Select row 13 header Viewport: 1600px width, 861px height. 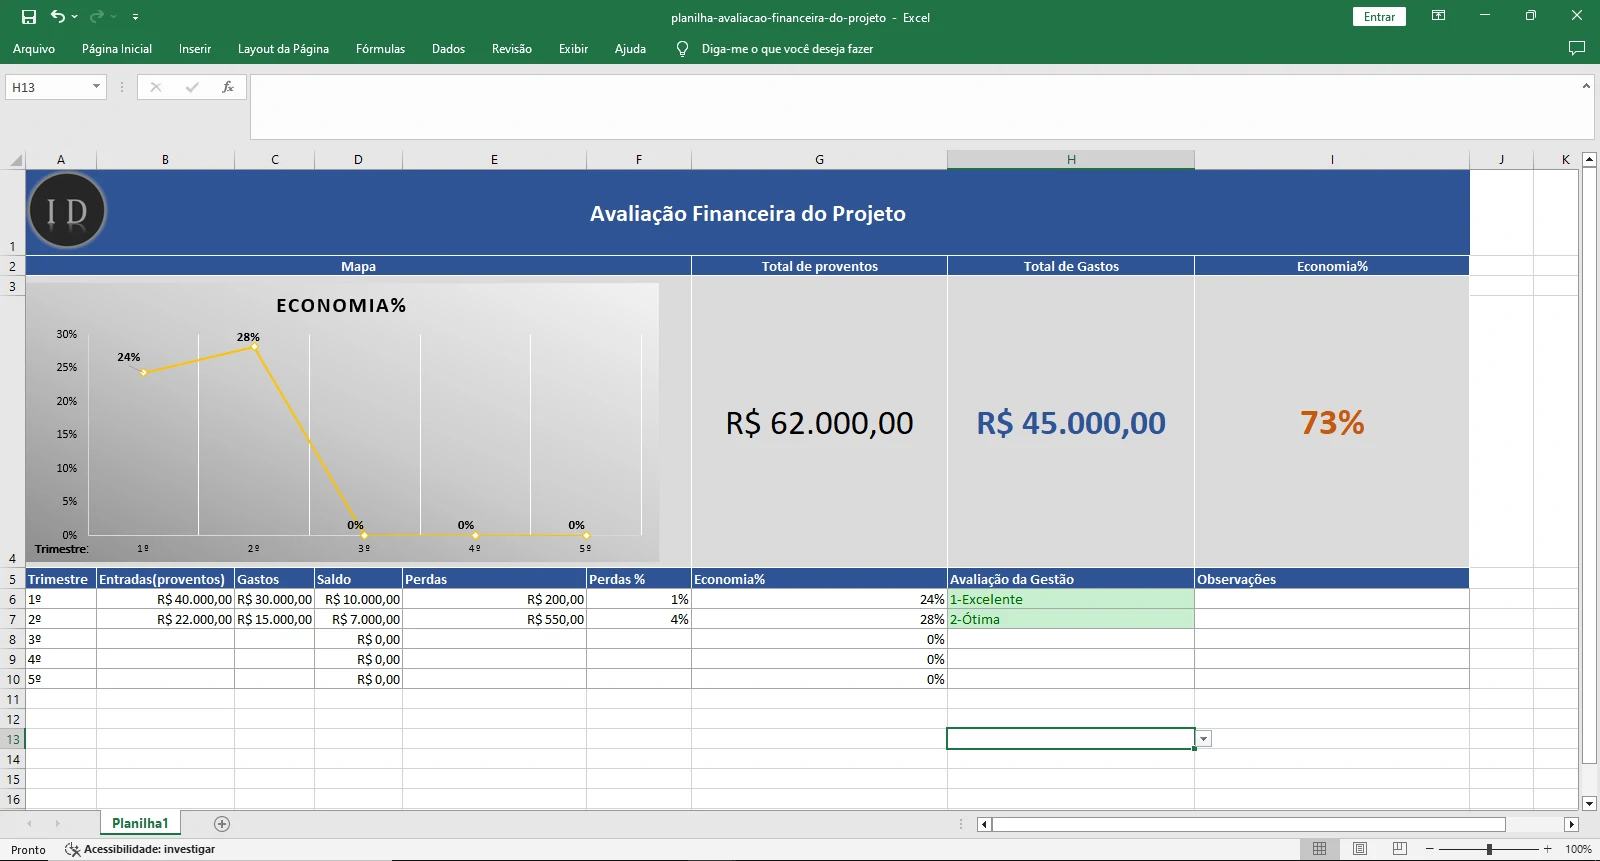[13, 739]
